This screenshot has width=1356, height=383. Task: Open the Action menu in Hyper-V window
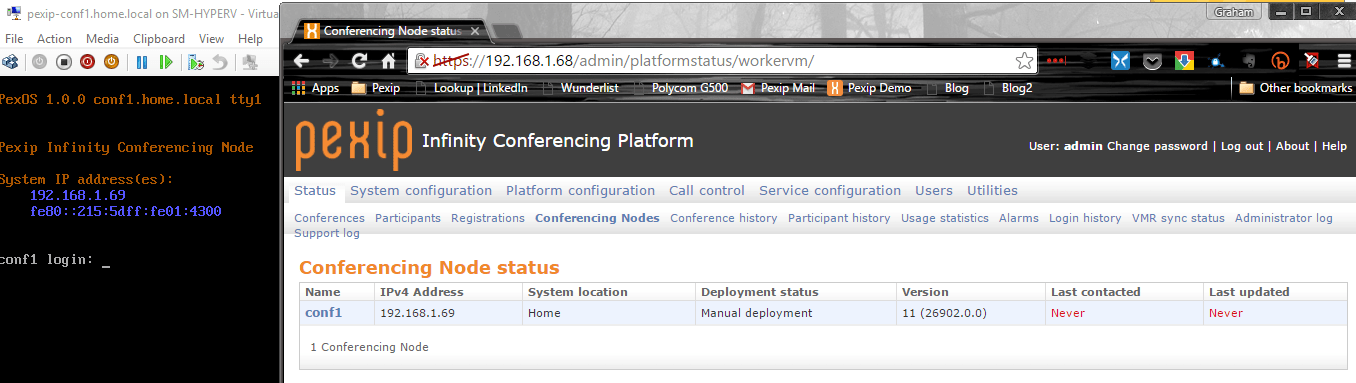tap(54, 39)
